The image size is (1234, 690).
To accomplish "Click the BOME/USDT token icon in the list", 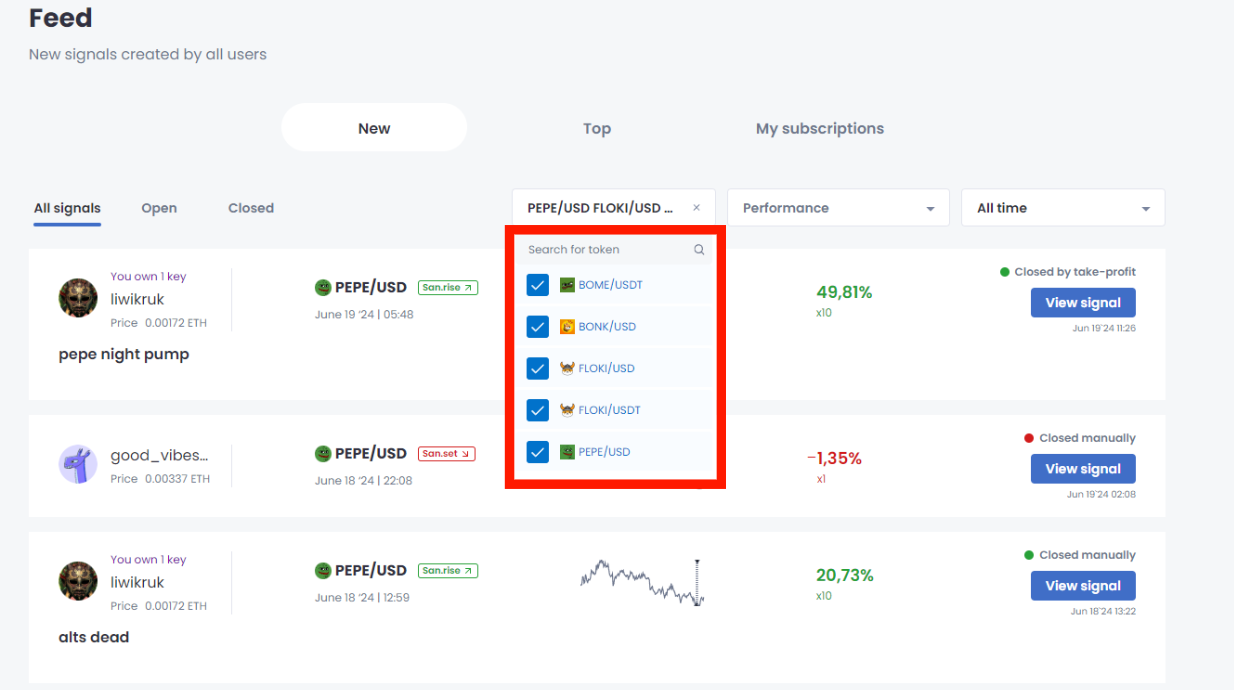I will coord(567,285).
